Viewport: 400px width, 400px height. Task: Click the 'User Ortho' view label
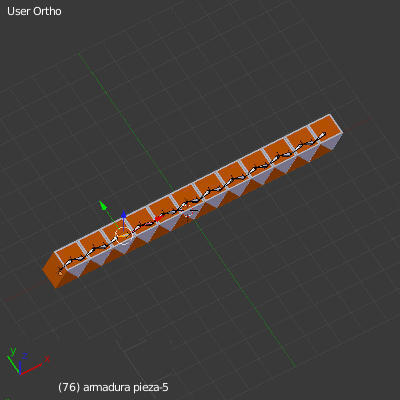pyautogui.click(x=34, y=11)
